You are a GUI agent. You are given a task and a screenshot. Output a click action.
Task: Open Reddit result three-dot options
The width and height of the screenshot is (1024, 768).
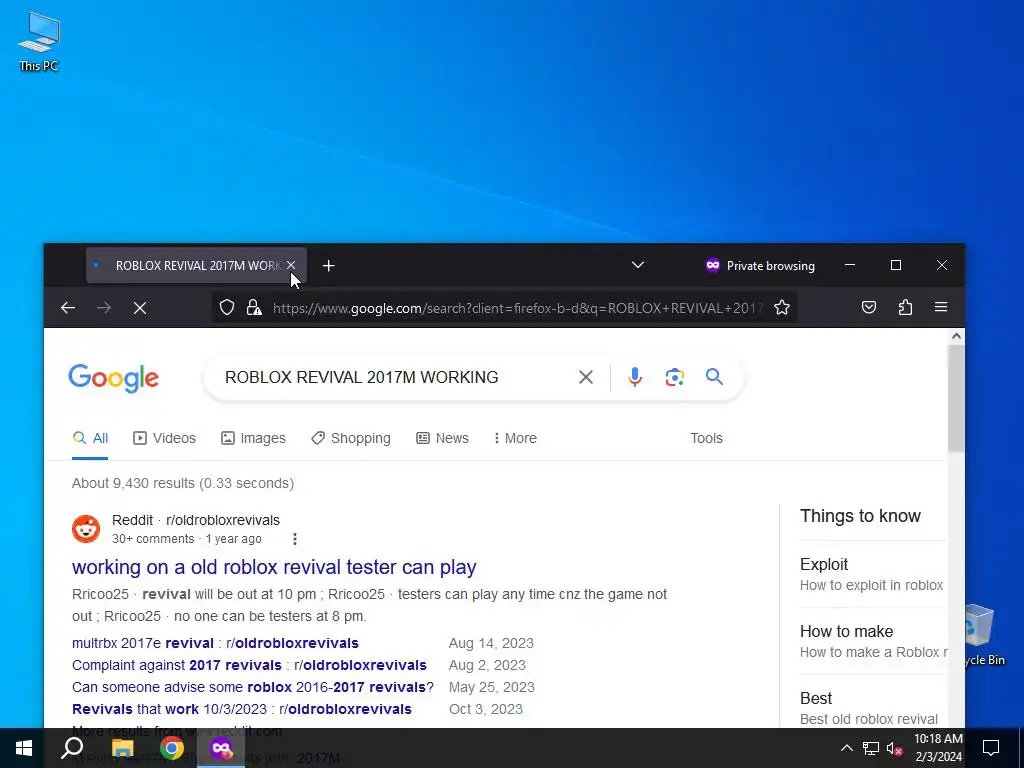coord(295,539)
